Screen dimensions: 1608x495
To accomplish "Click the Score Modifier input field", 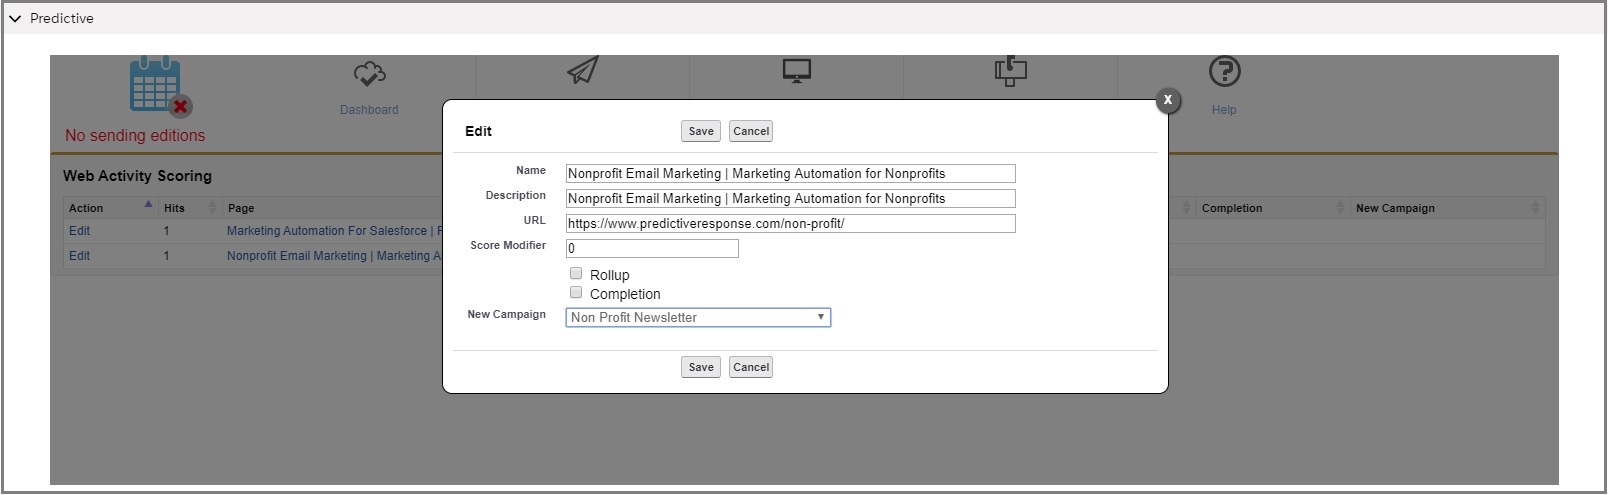I will pos(652,249).
